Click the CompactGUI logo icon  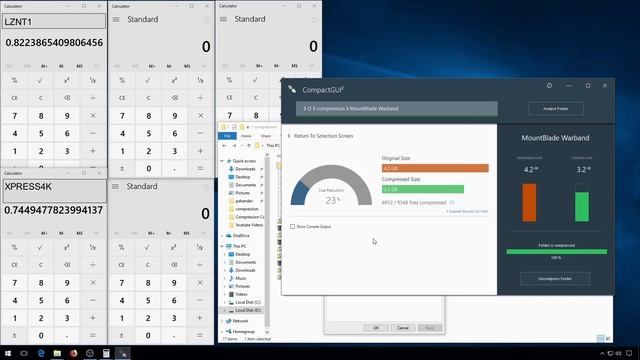tap(292, 89)
